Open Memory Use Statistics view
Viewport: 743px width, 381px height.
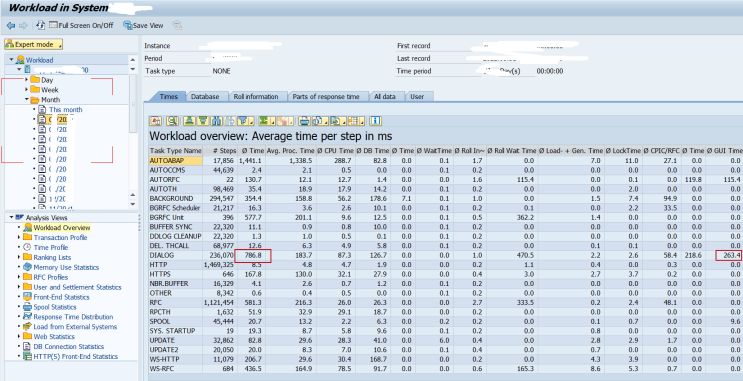tap(66, 268)
